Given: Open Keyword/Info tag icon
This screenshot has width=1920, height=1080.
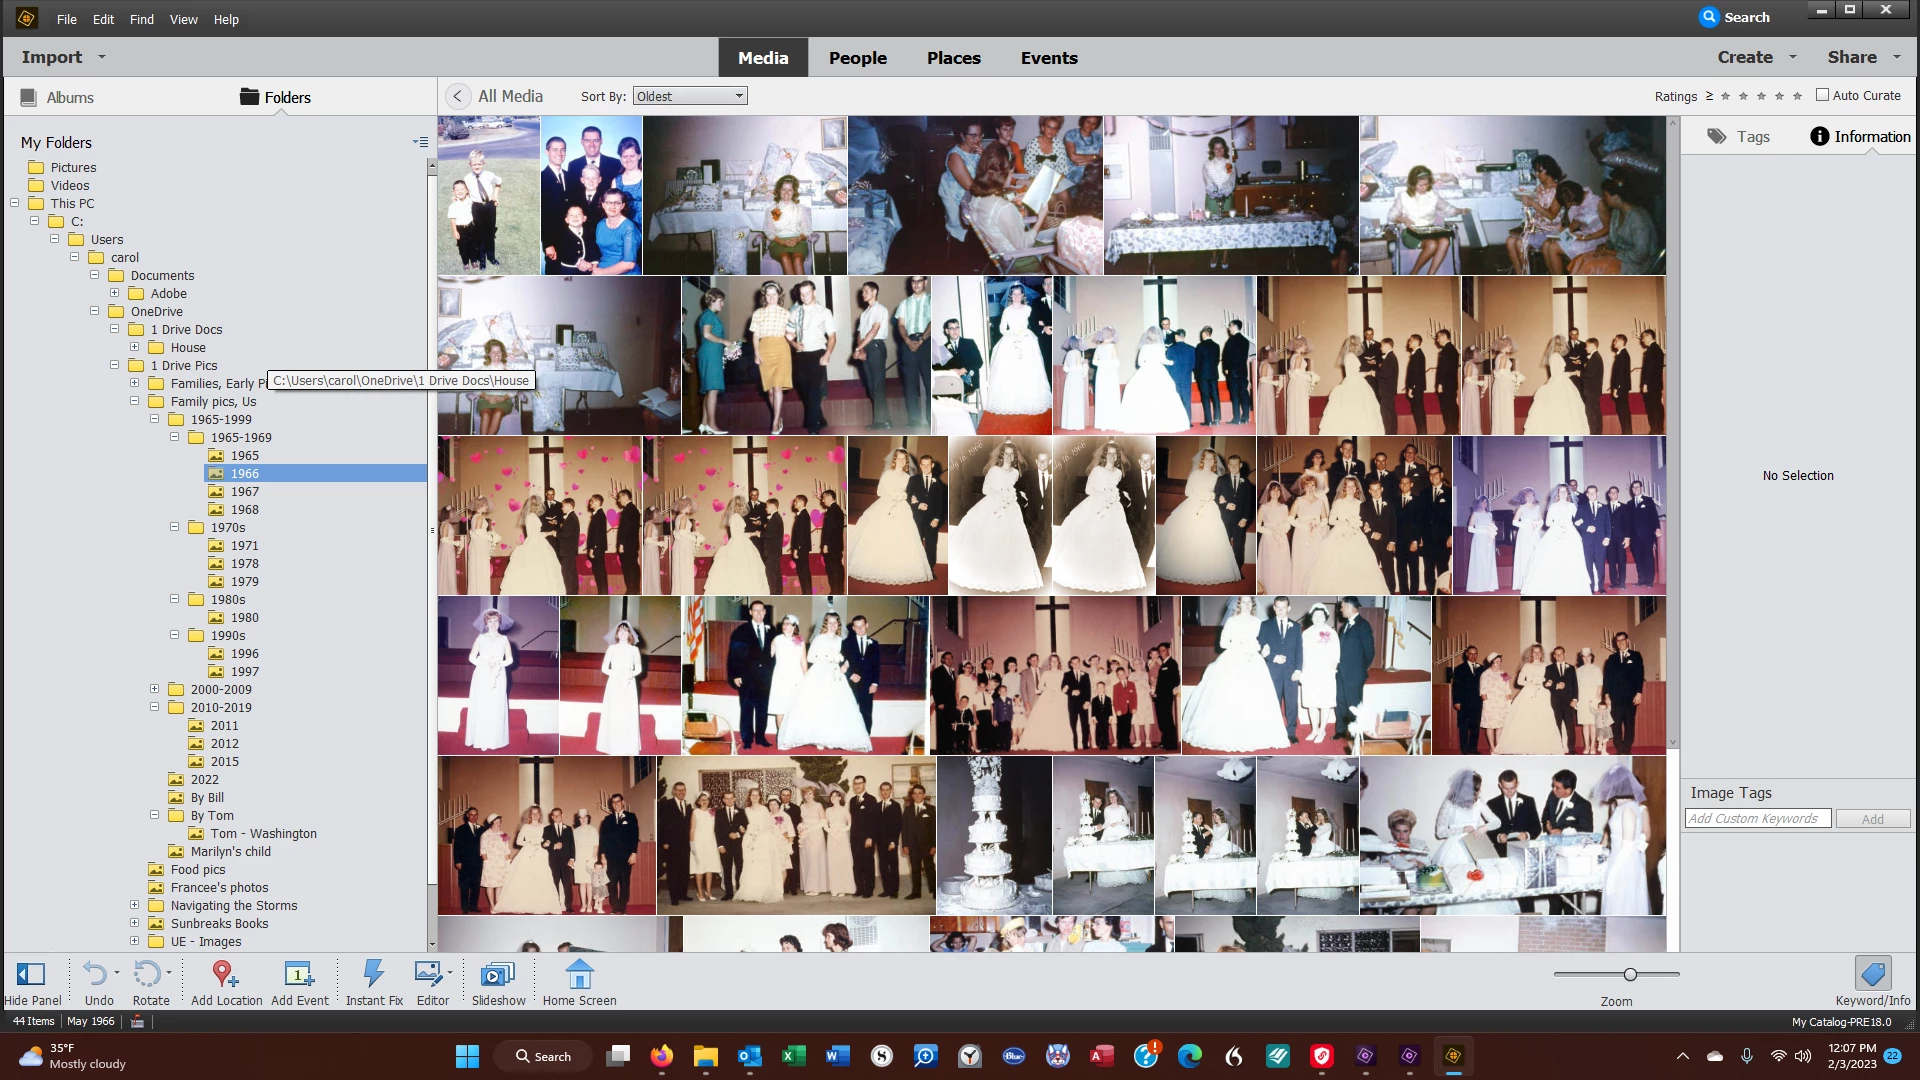Looking at the screenshot, I should coord(1872,974).
